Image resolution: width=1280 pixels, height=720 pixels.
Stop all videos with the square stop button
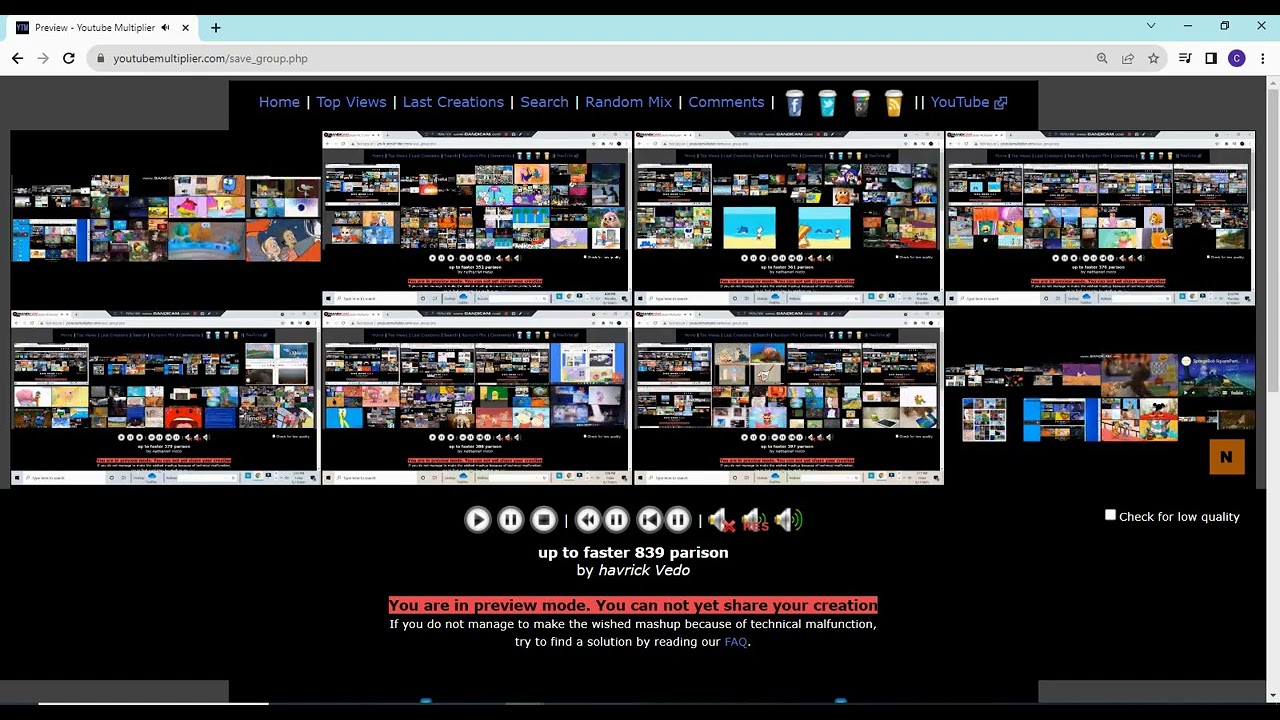(543, 519)
